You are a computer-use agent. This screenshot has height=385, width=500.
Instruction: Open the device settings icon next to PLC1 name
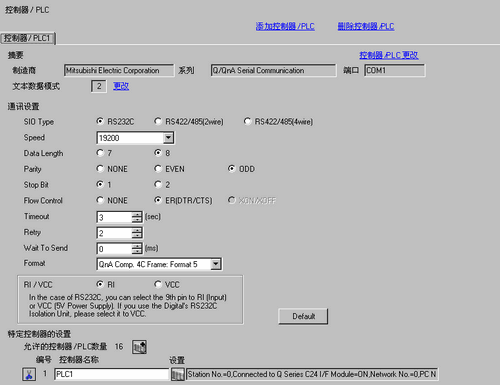click(x=178, y=374)
